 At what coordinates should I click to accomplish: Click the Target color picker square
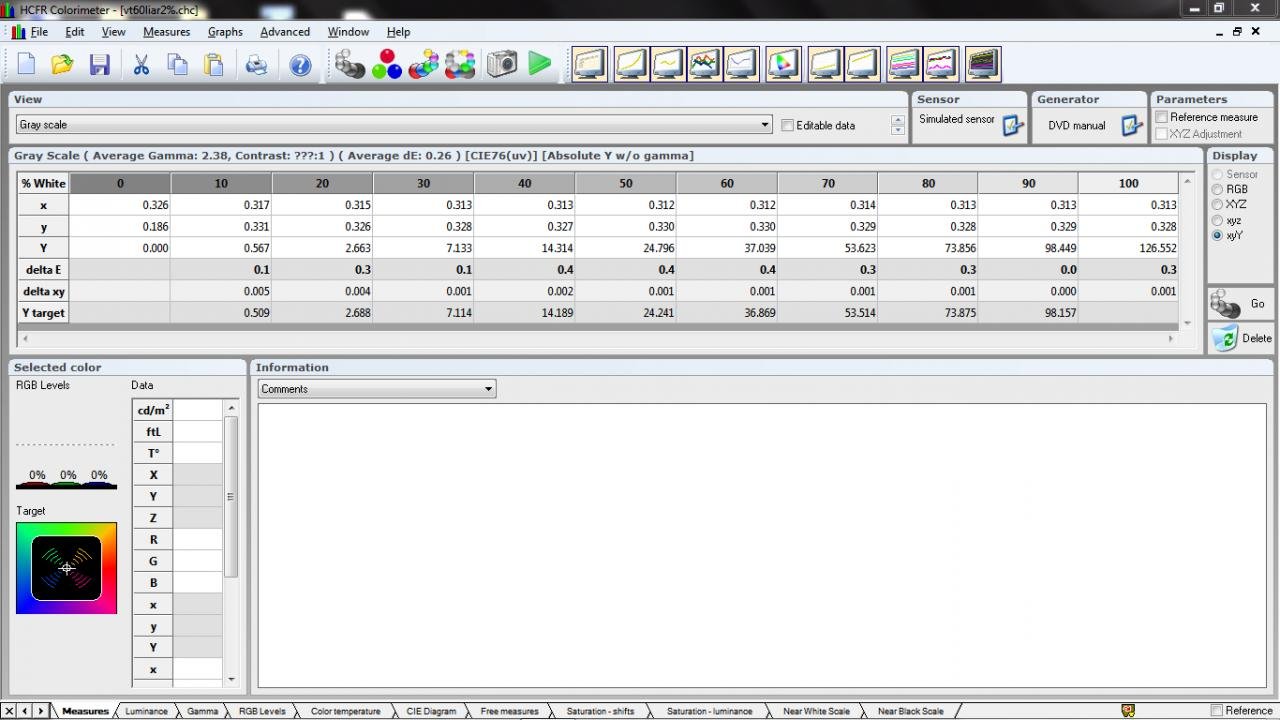coord(66,568)
